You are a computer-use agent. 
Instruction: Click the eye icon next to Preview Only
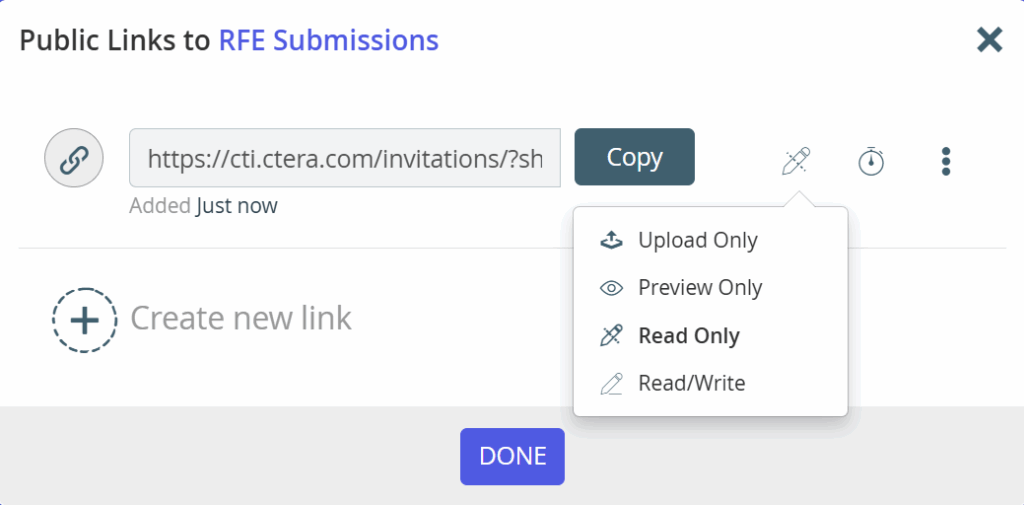[611, 288]
